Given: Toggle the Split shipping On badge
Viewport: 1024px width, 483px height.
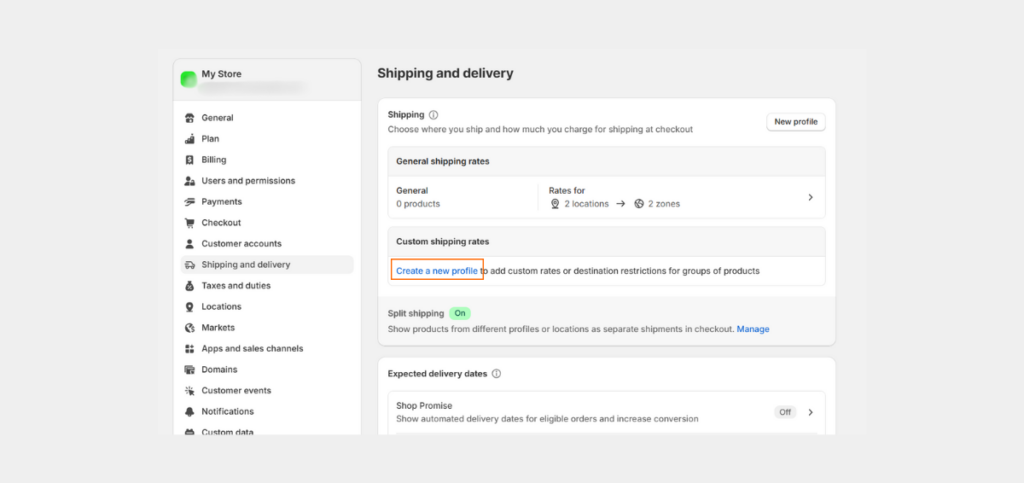Looking at the screenshot, I should click(460, 313).
